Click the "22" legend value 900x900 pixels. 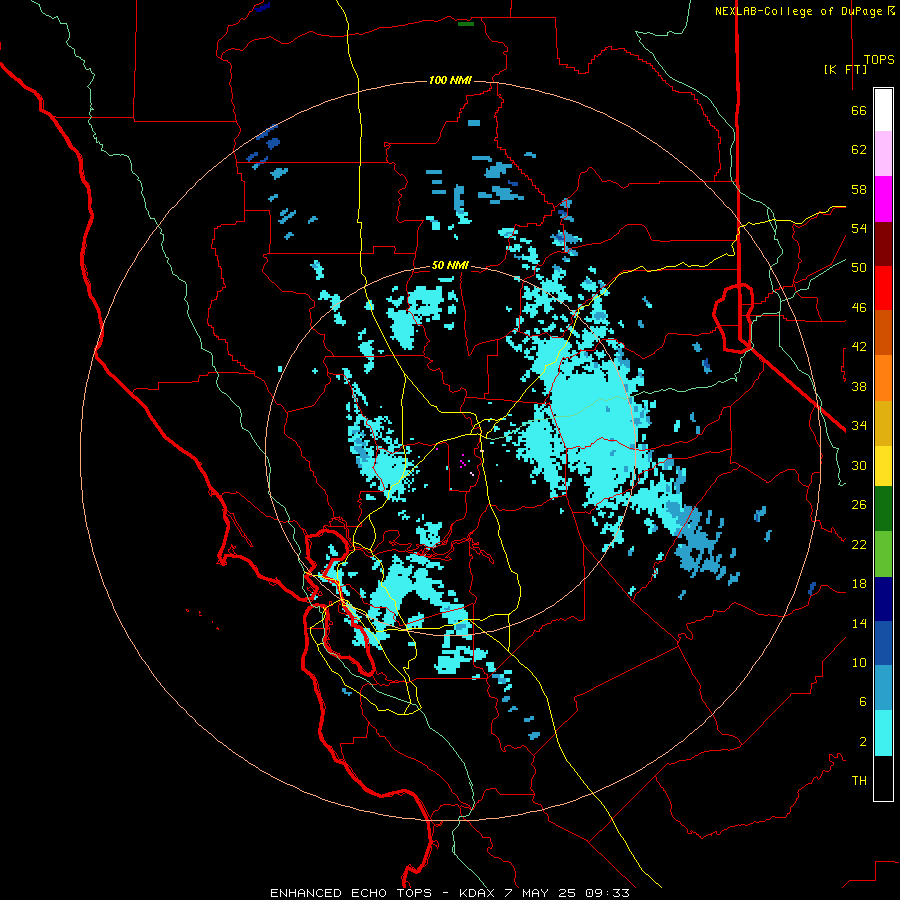(859, 544)
